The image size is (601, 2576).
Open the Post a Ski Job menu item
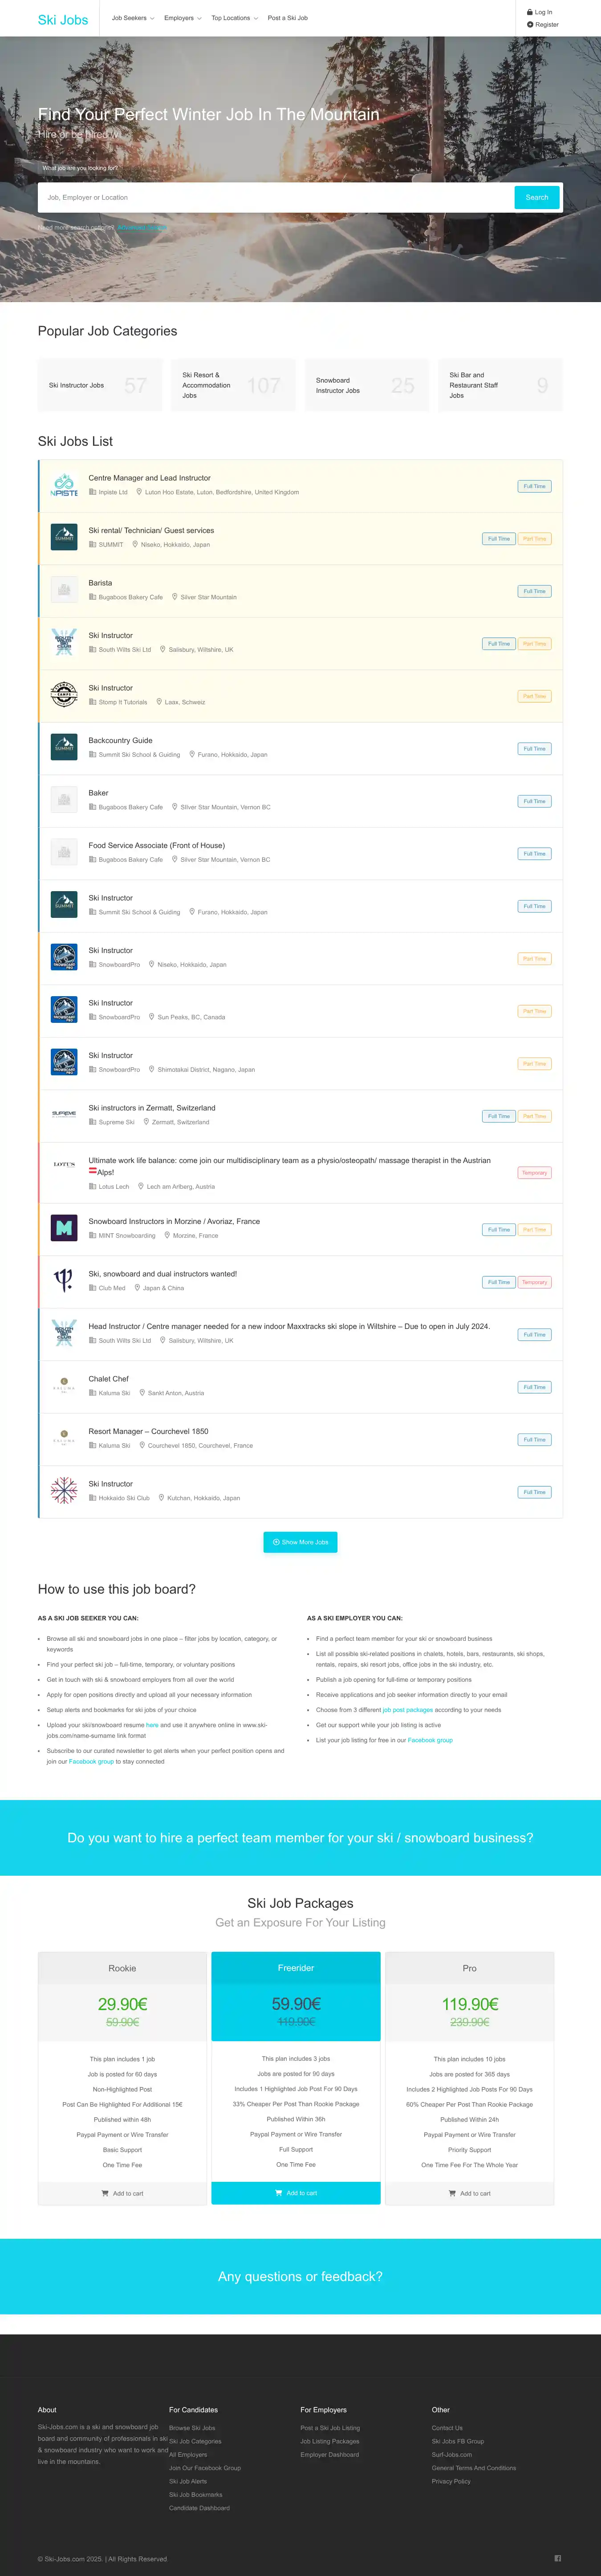point(288,18)
